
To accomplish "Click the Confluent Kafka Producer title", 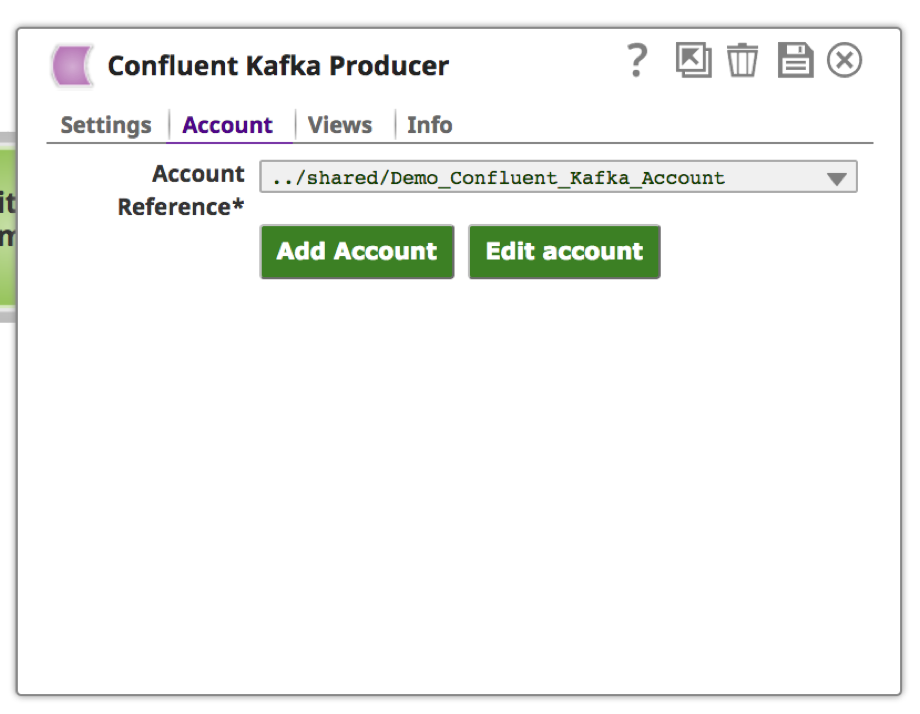I will coord(278,66).
